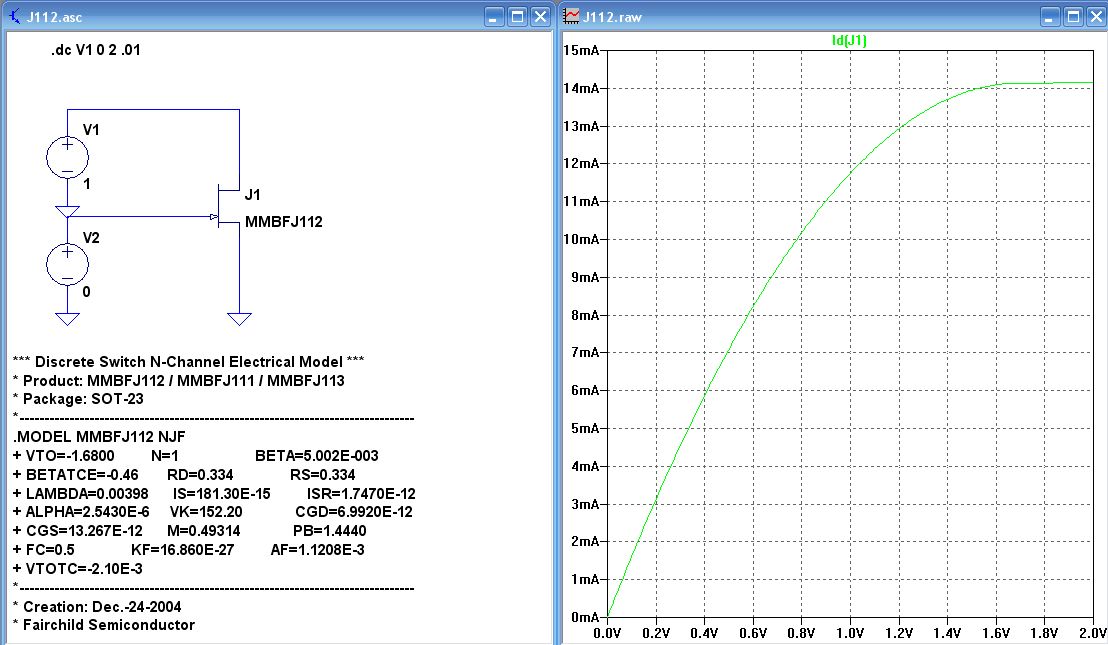Click the 1.6V label on horizontal axis
Screen dimensions: 1108x645
996,633
